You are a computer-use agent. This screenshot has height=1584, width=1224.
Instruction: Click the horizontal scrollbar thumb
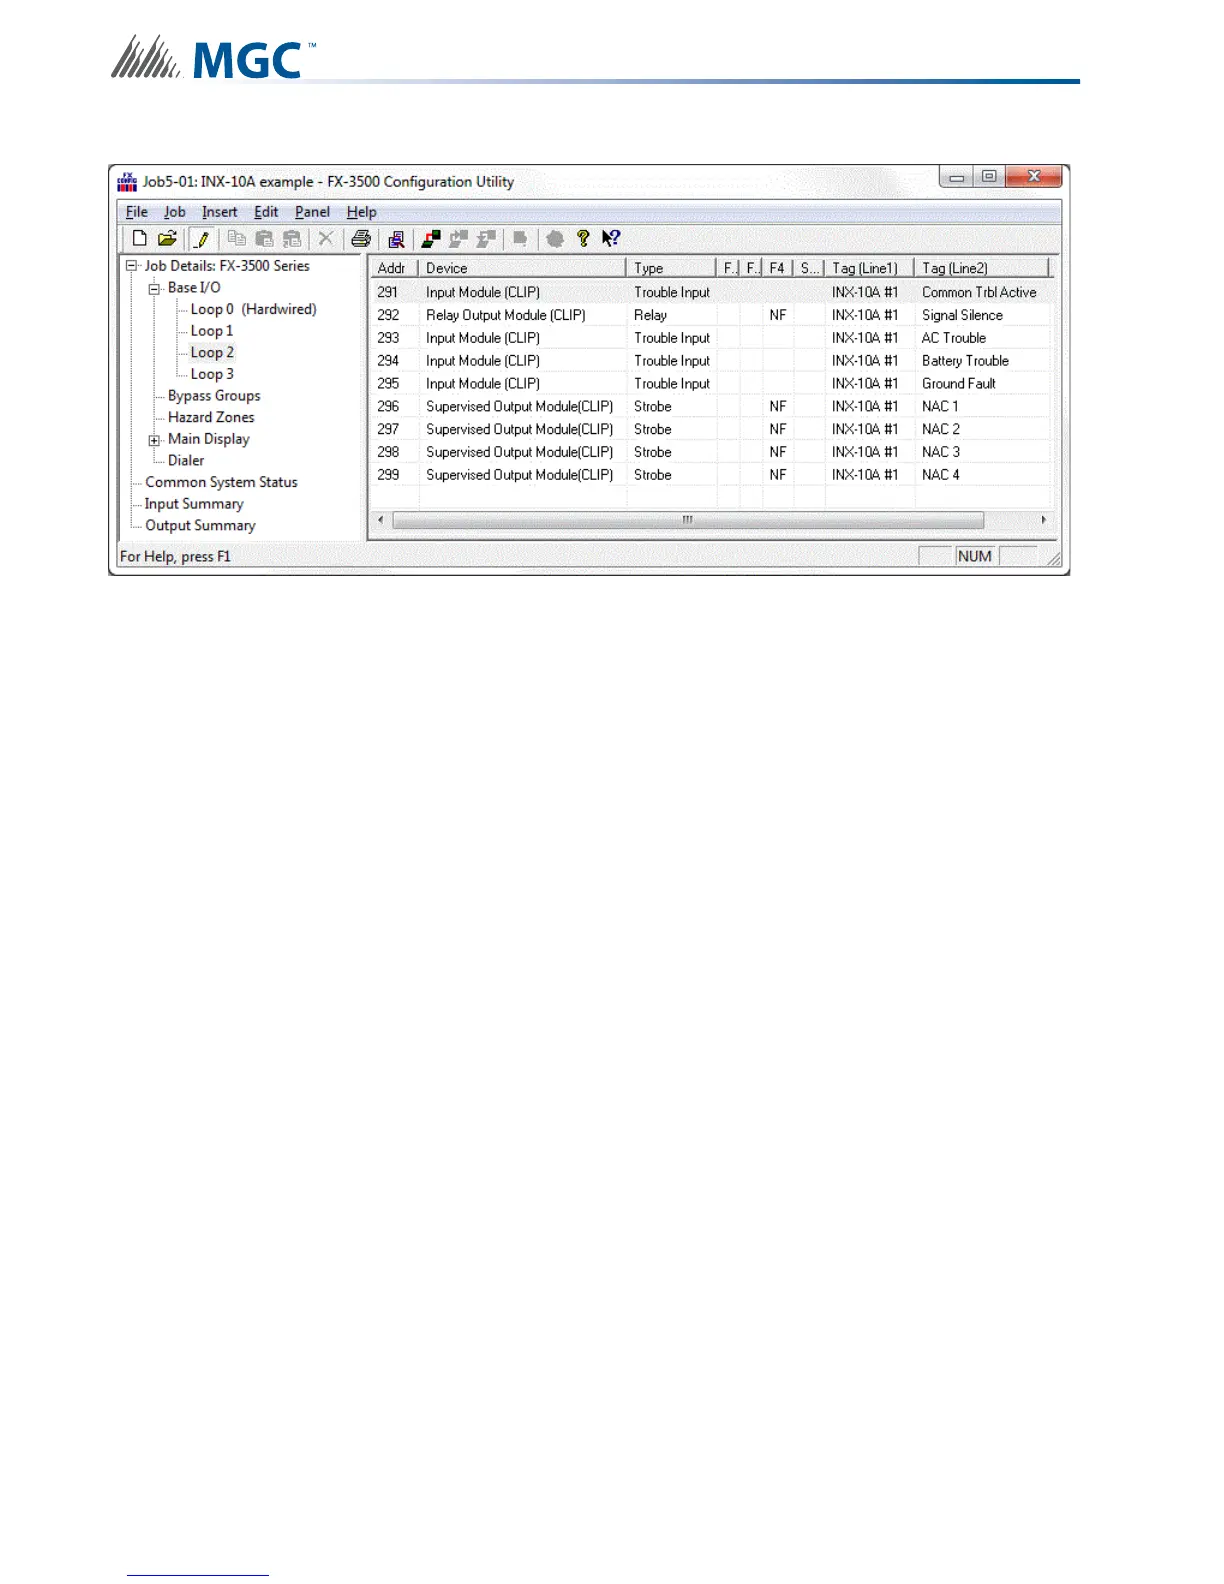click(688, 520)
